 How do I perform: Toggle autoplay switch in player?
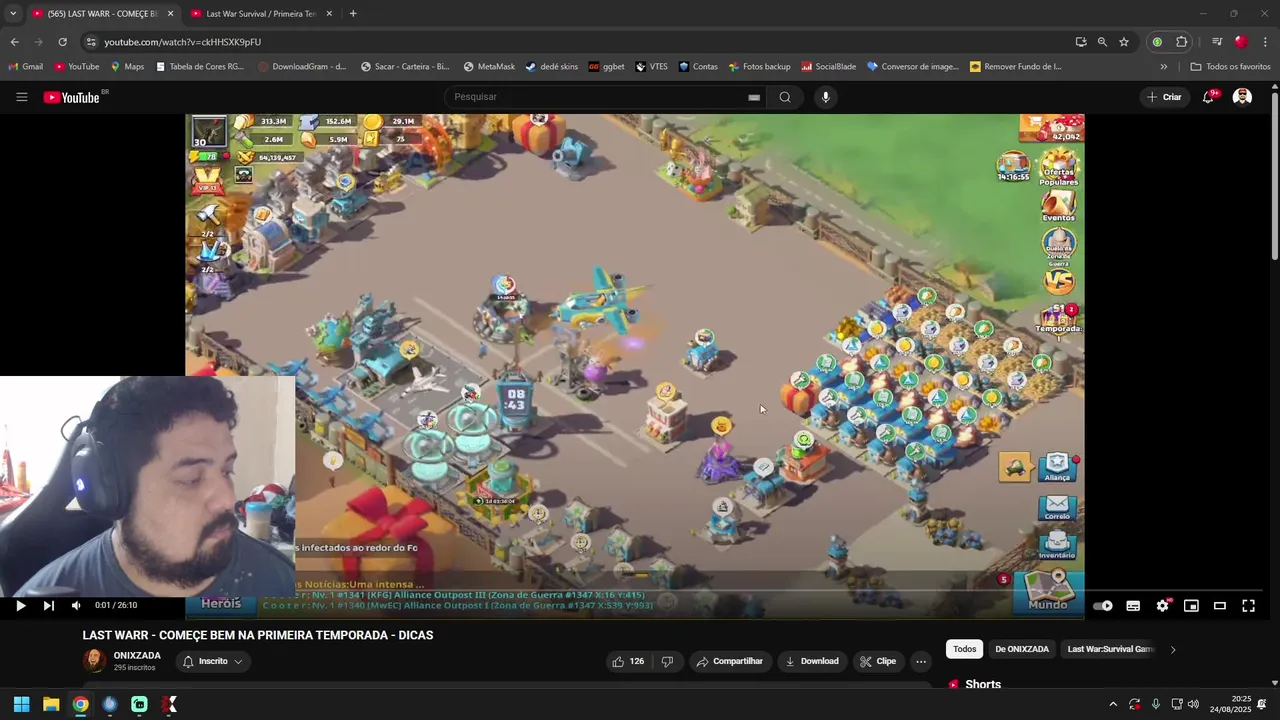click(1103, 605)
